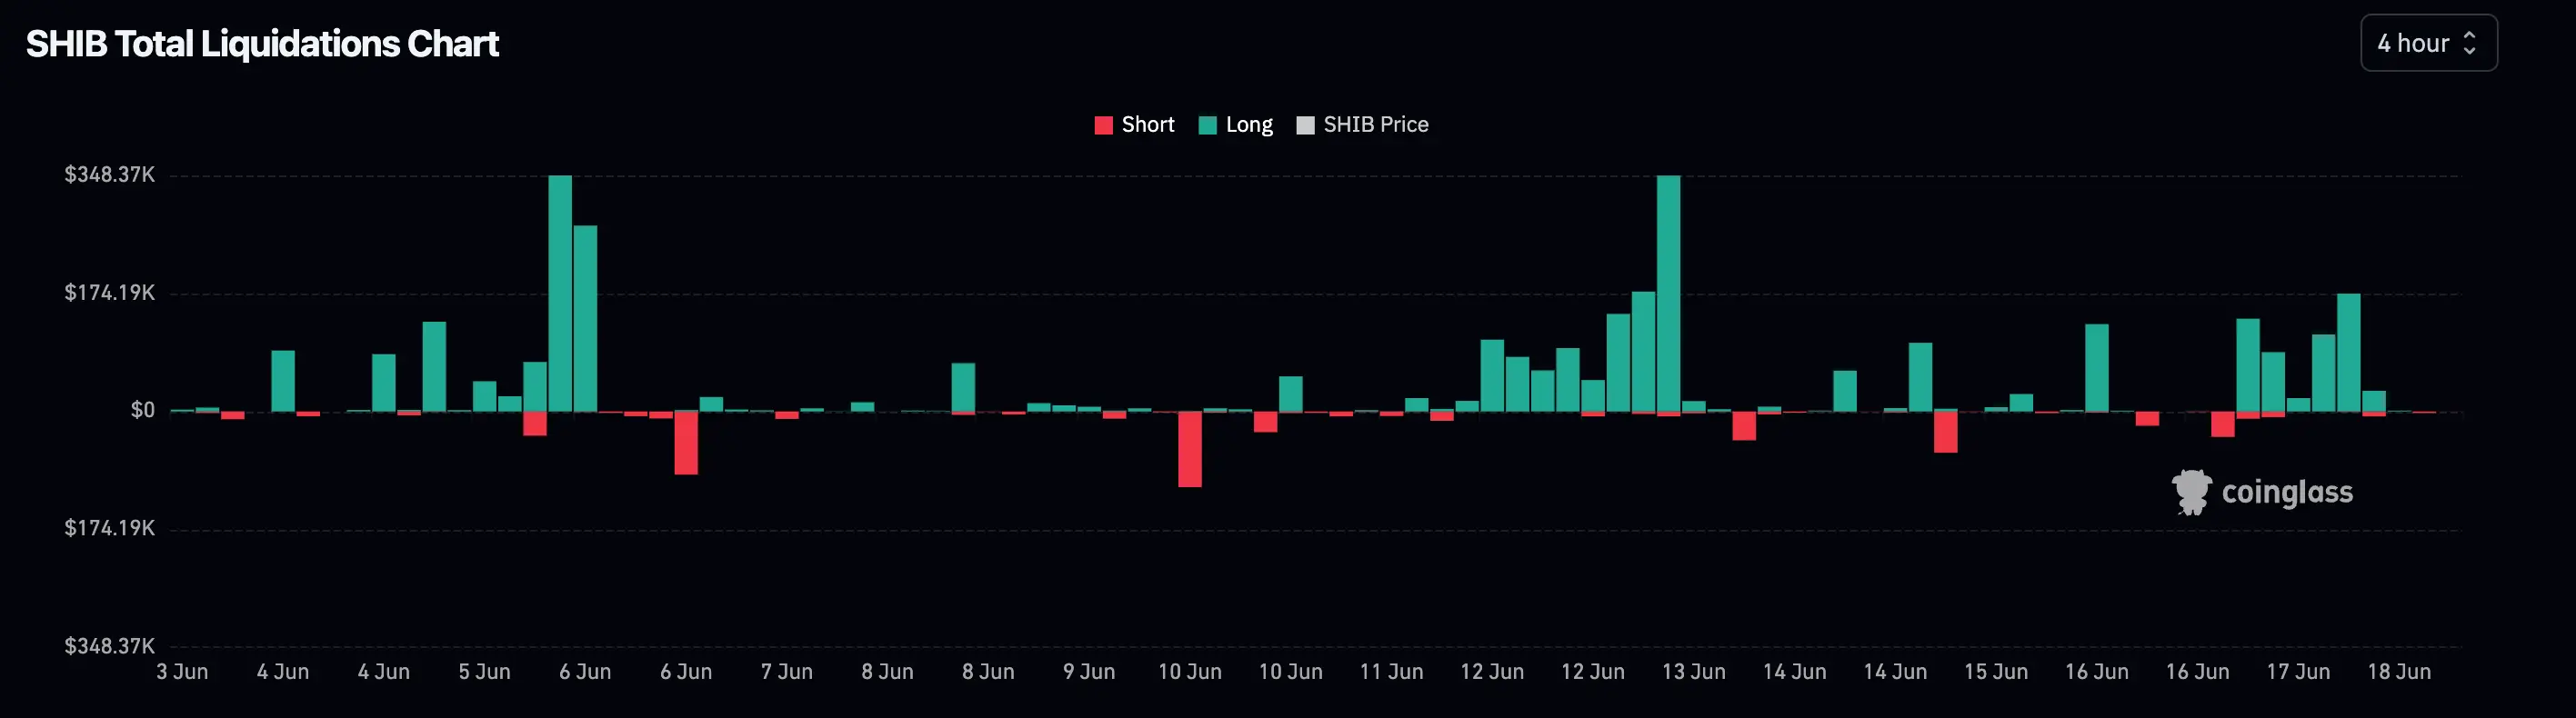Toggle the SHIB Price legend label
Image resolution: width=2576 pixels, height=718 pixels.
pyautogui.click(x=1375, y=125)
